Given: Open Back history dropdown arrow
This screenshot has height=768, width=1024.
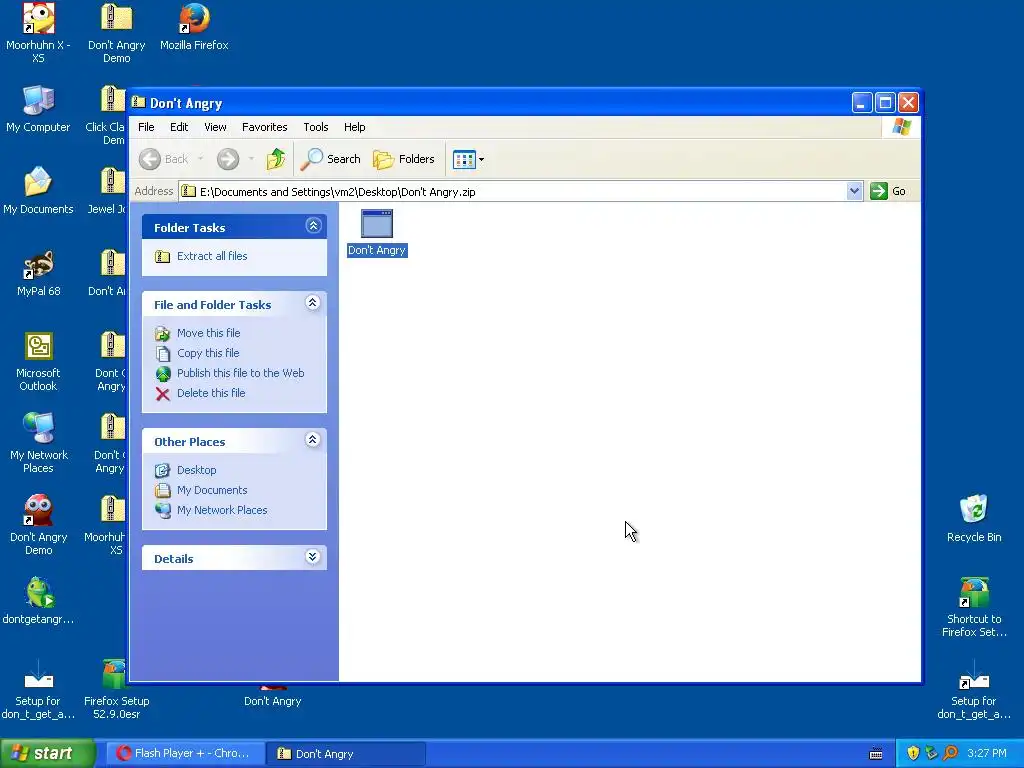Looking at the screenshot, I should point(200,159).
